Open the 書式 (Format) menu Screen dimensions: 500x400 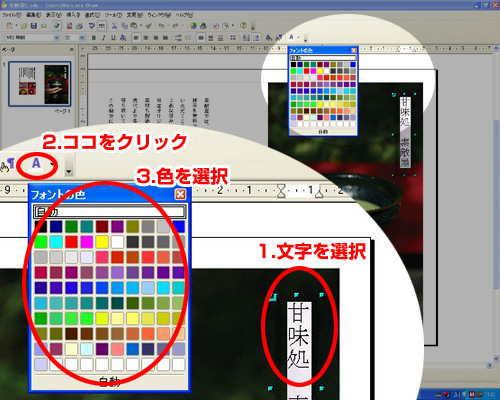point(92,15)
